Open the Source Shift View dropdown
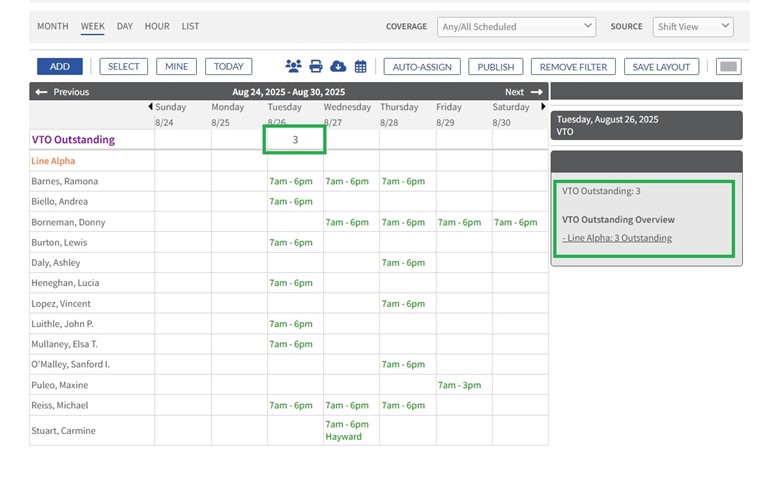 click(693, 27)
